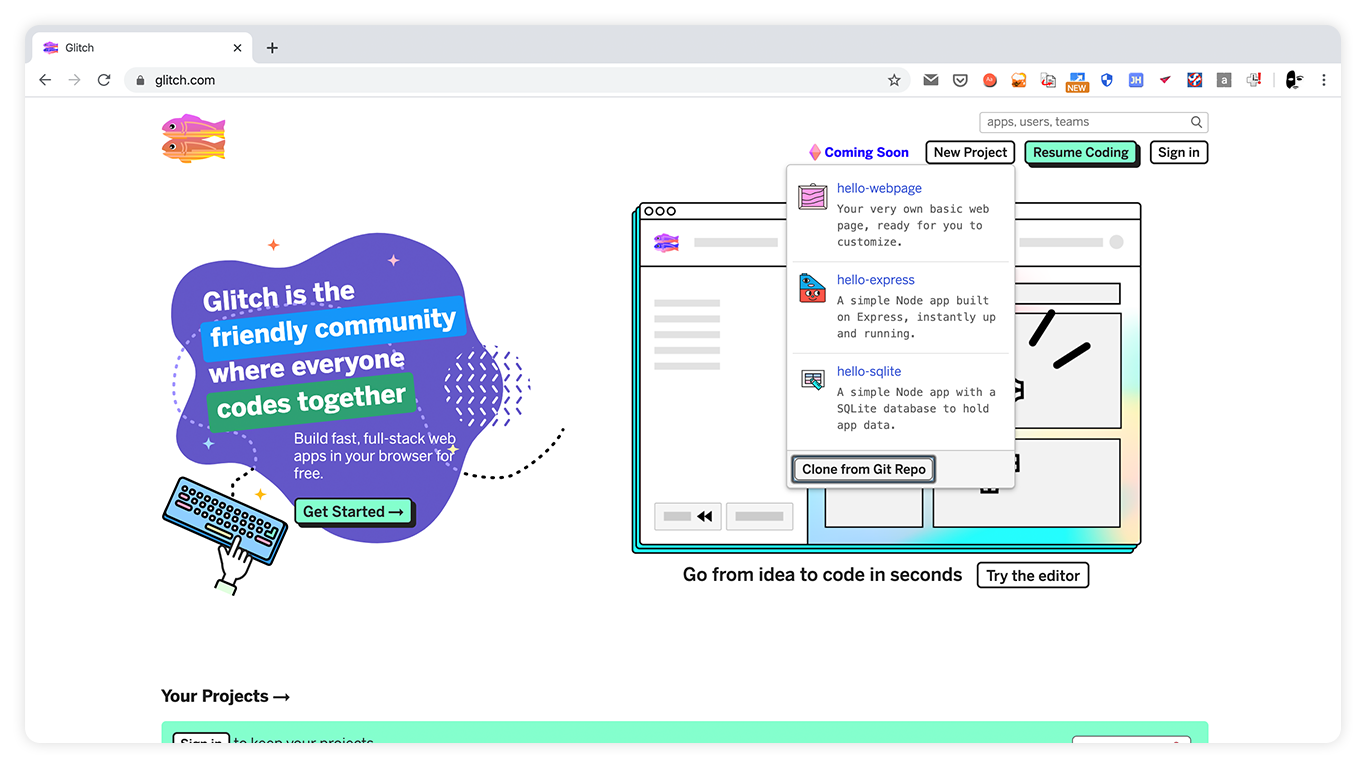Click the 'Go from idea to code in seconds' text
This screenshot has width=1366, height=768.
point(822,574)
